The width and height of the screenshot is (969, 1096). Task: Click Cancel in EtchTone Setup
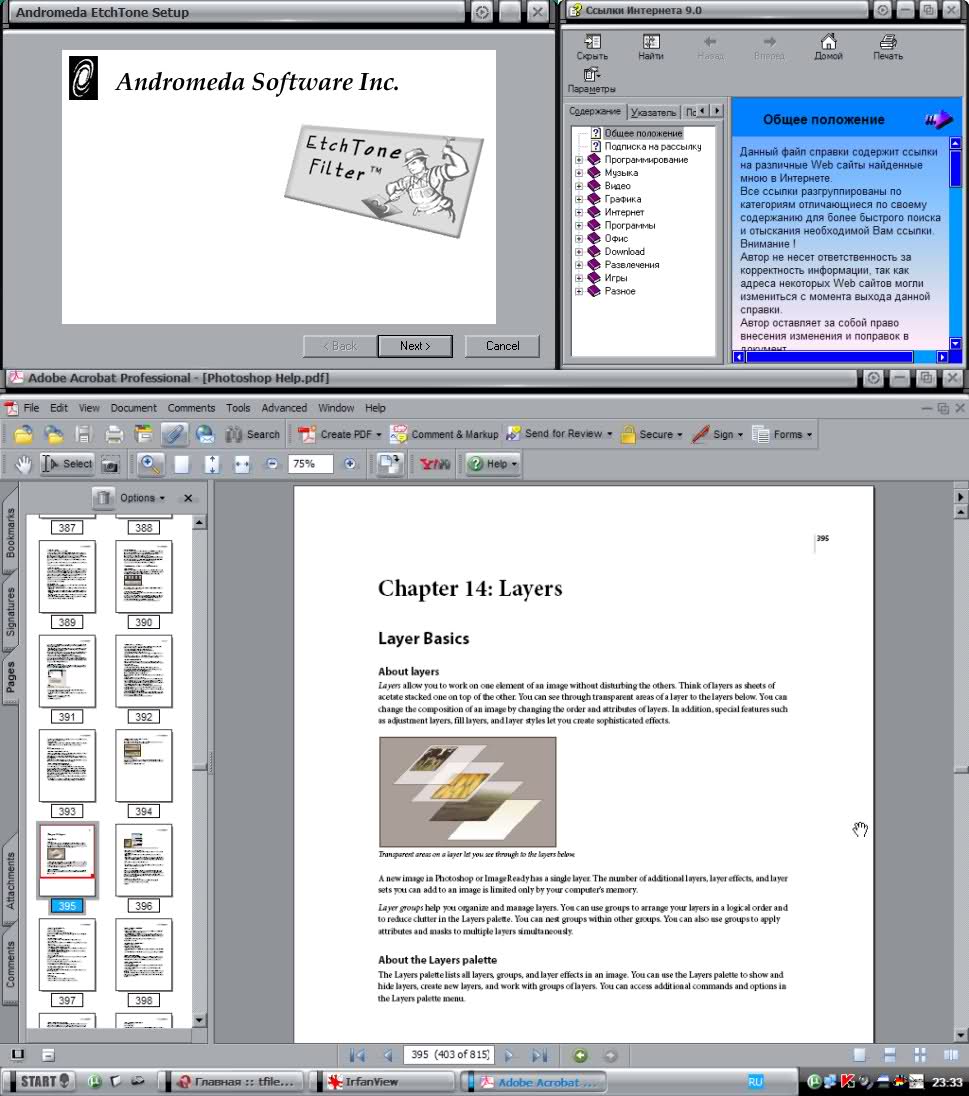pos(502,346)
